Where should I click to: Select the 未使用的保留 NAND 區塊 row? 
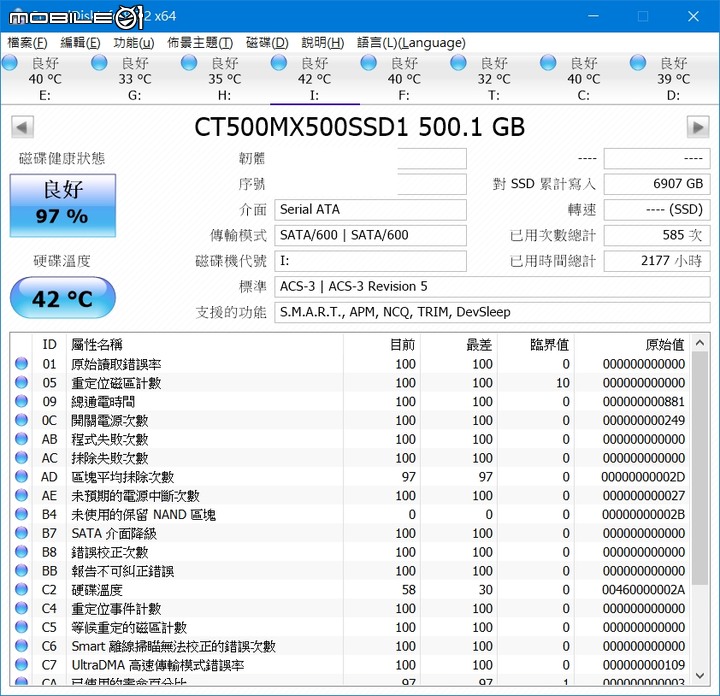click(350, 514)
